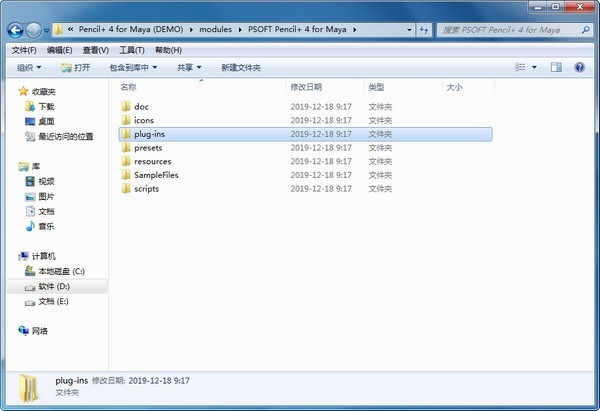Screen dimensions: 600x411
Task: Open the 音乐 library
Action: [x=46, y=227]
